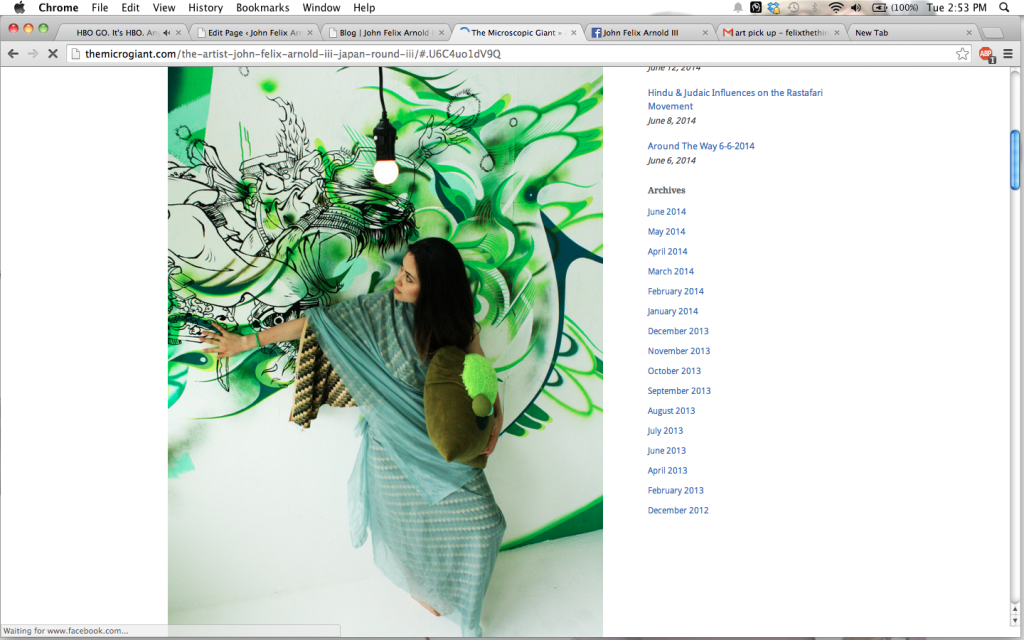Open the volume control in the menu bar
Image resolution: width=1024 pixels, height=640 pixels.
[857, 8]
